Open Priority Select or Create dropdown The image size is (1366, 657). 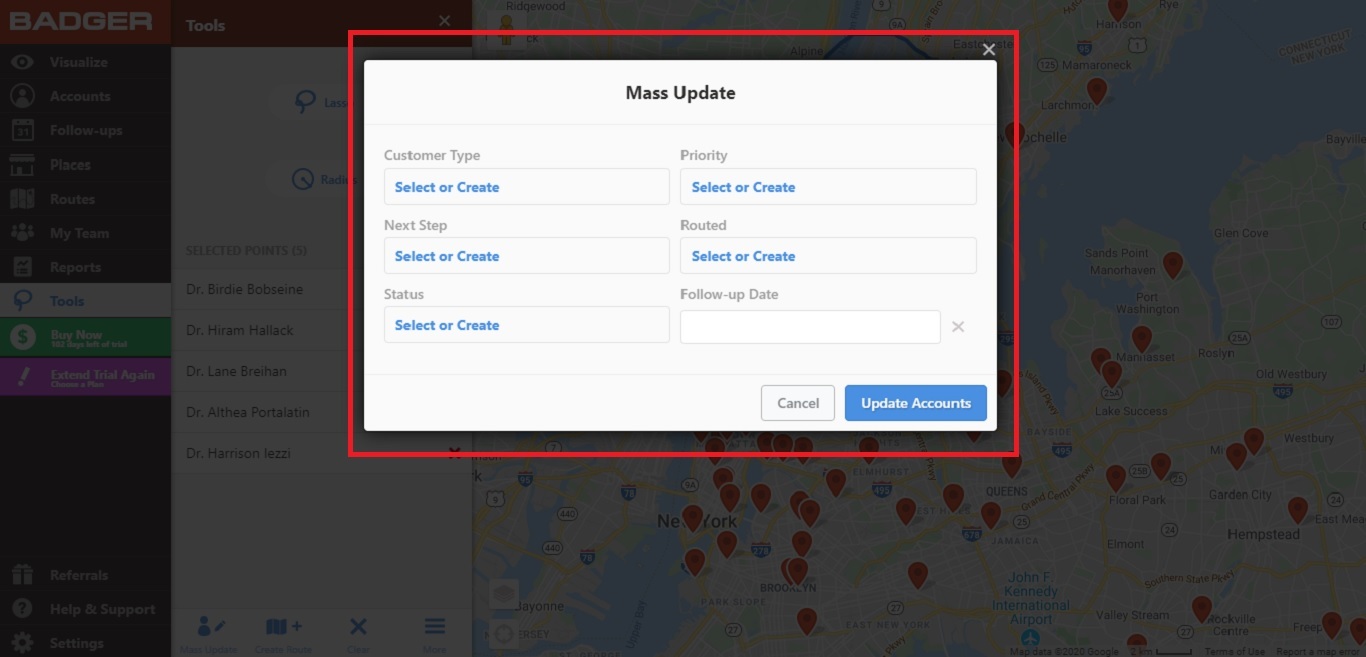click(828, 187)
